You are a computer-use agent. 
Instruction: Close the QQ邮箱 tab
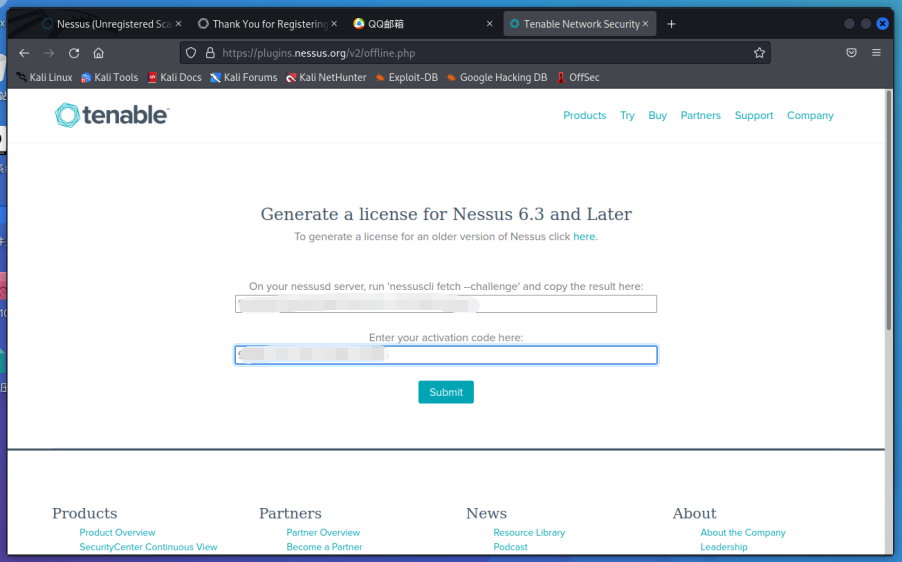click(490, 24)
